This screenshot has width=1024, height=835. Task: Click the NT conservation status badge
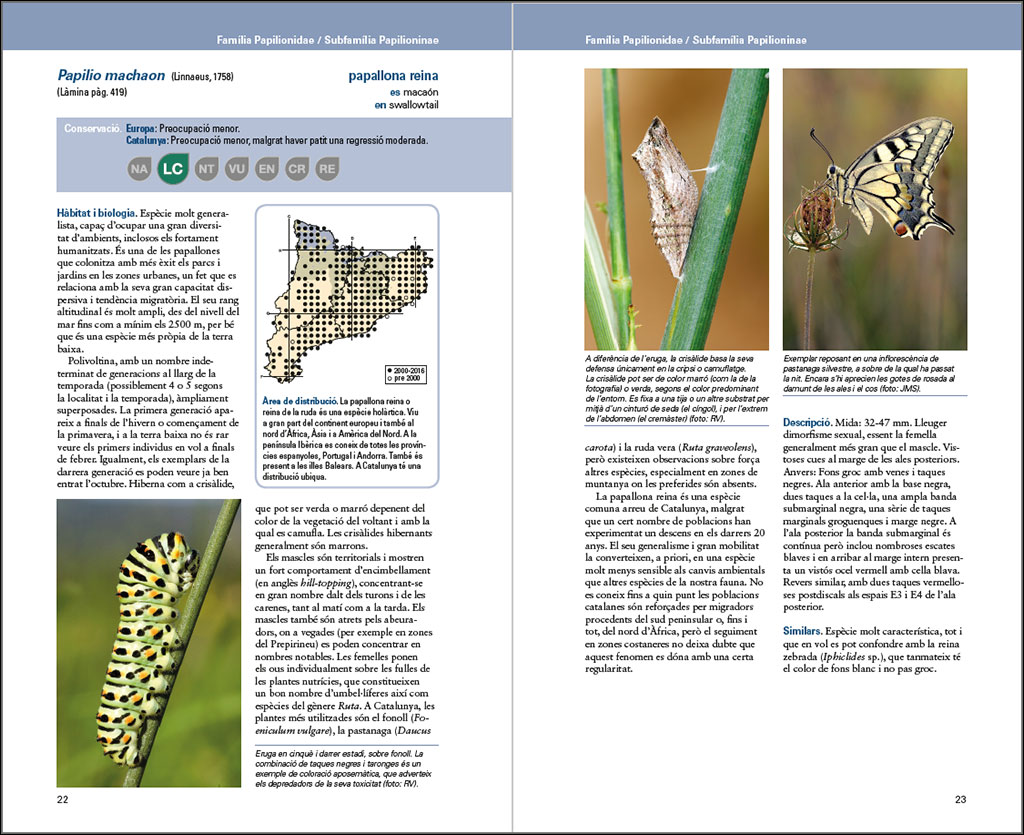206,169
